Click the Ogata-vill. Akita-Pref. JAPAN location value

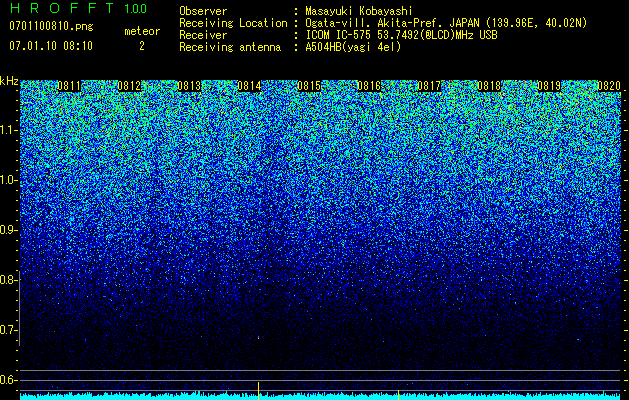[x=446, y=23]
